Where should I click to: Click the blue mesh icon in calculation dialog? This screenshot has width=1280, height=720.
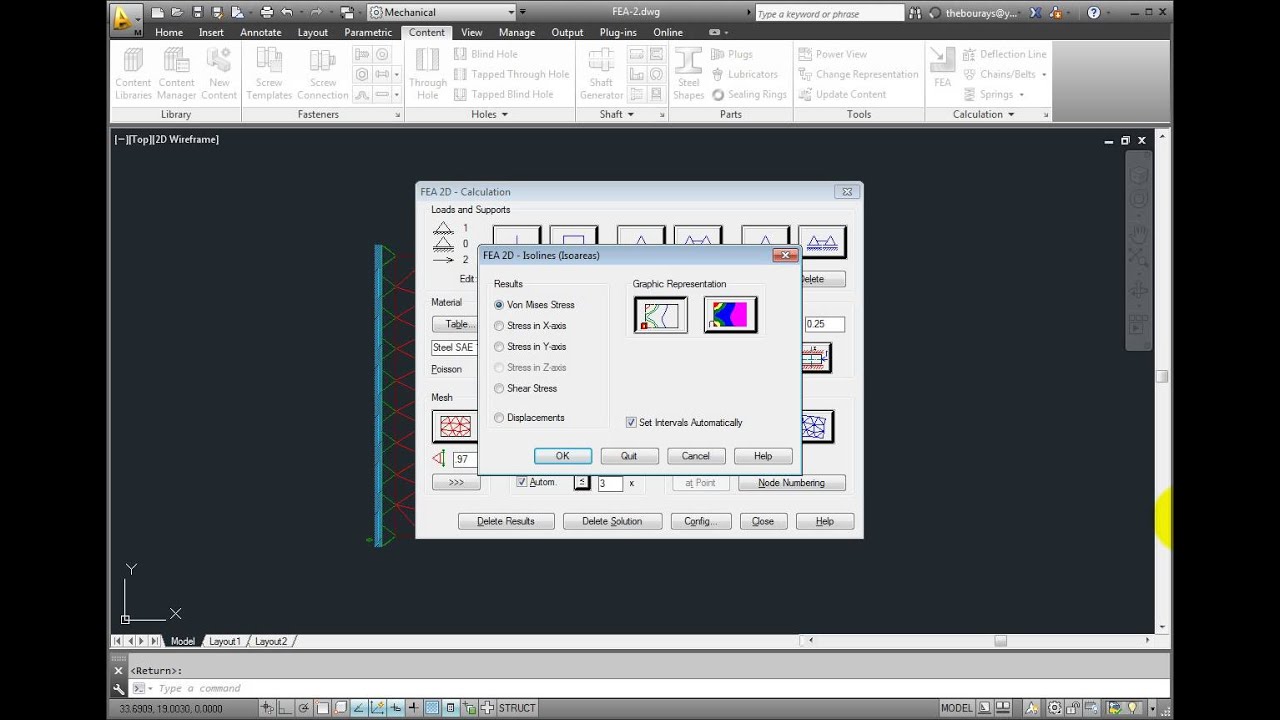pyautogui.click(x=815, y=426)
